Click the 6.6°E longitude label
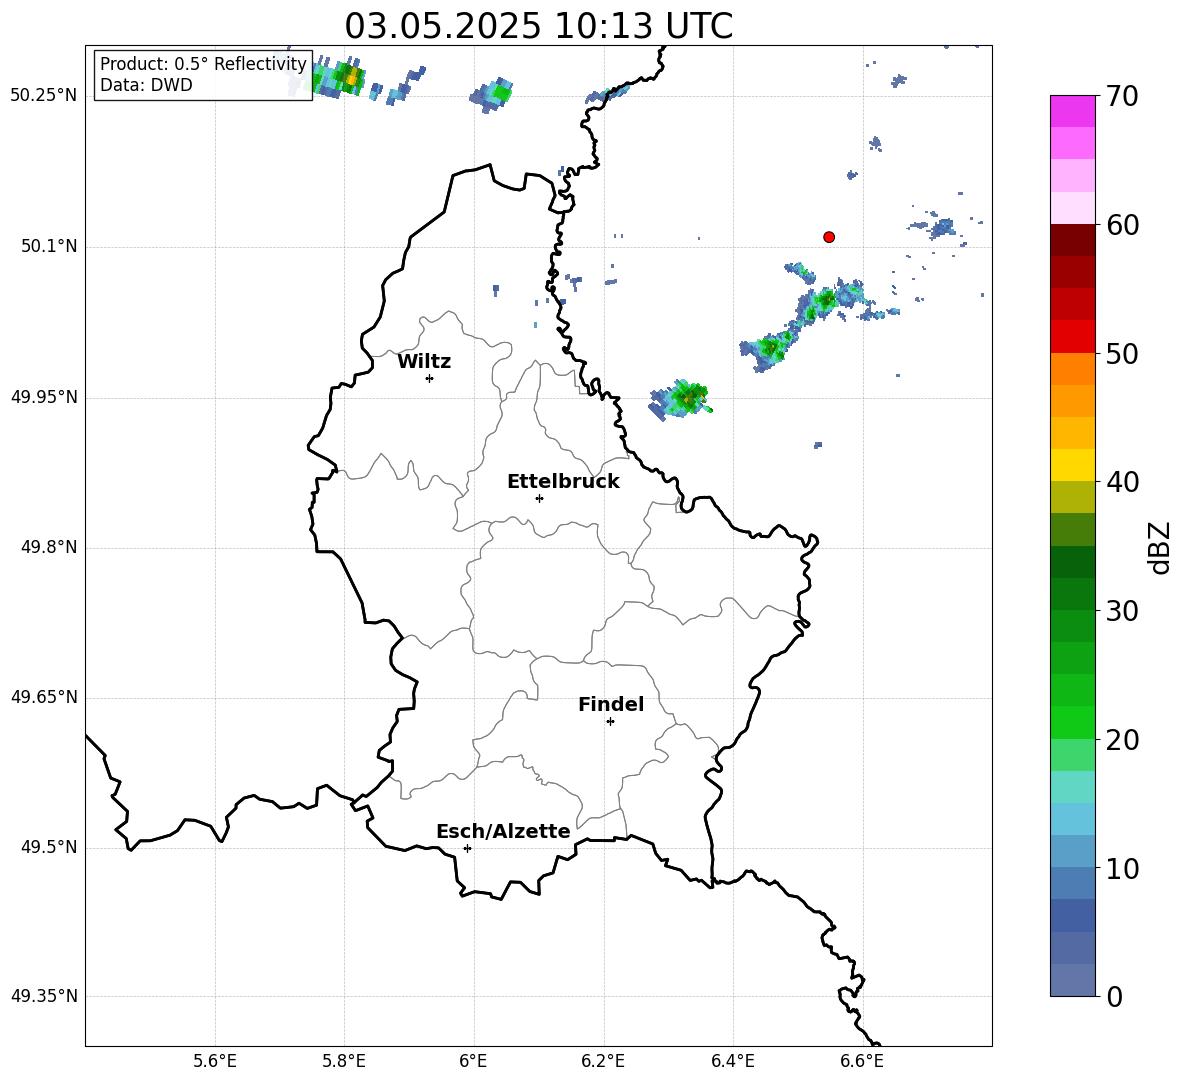1184x1081 pixels. tap(862, 1061)
